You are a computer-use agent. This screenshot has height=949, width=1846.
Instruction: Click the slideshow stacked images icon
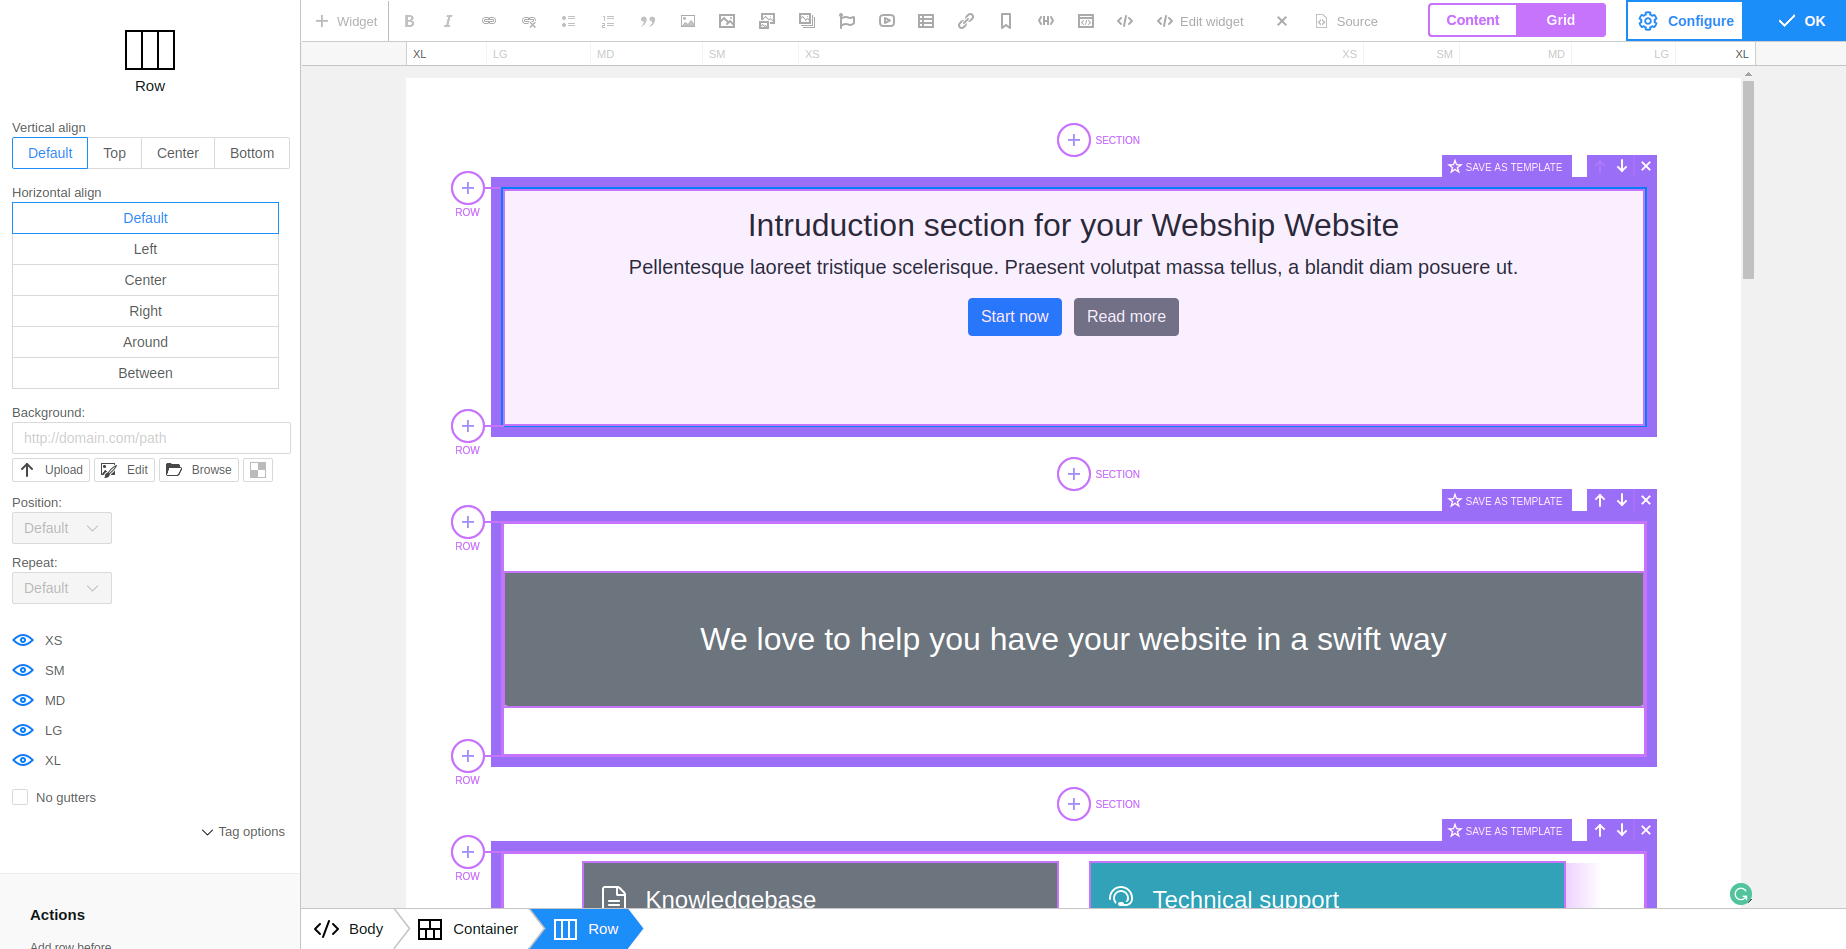pos(807,21)
